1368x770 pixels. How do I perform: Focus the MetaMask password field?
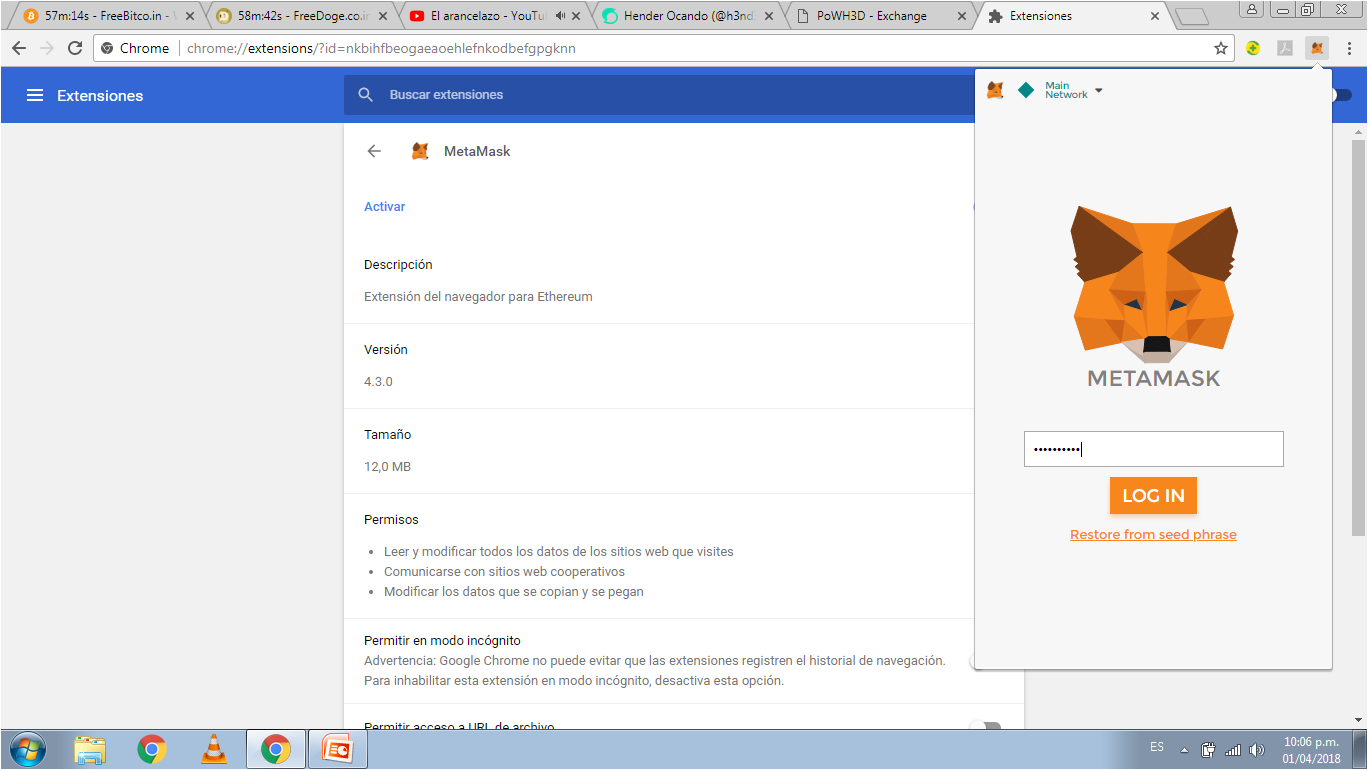[1153, 449]
